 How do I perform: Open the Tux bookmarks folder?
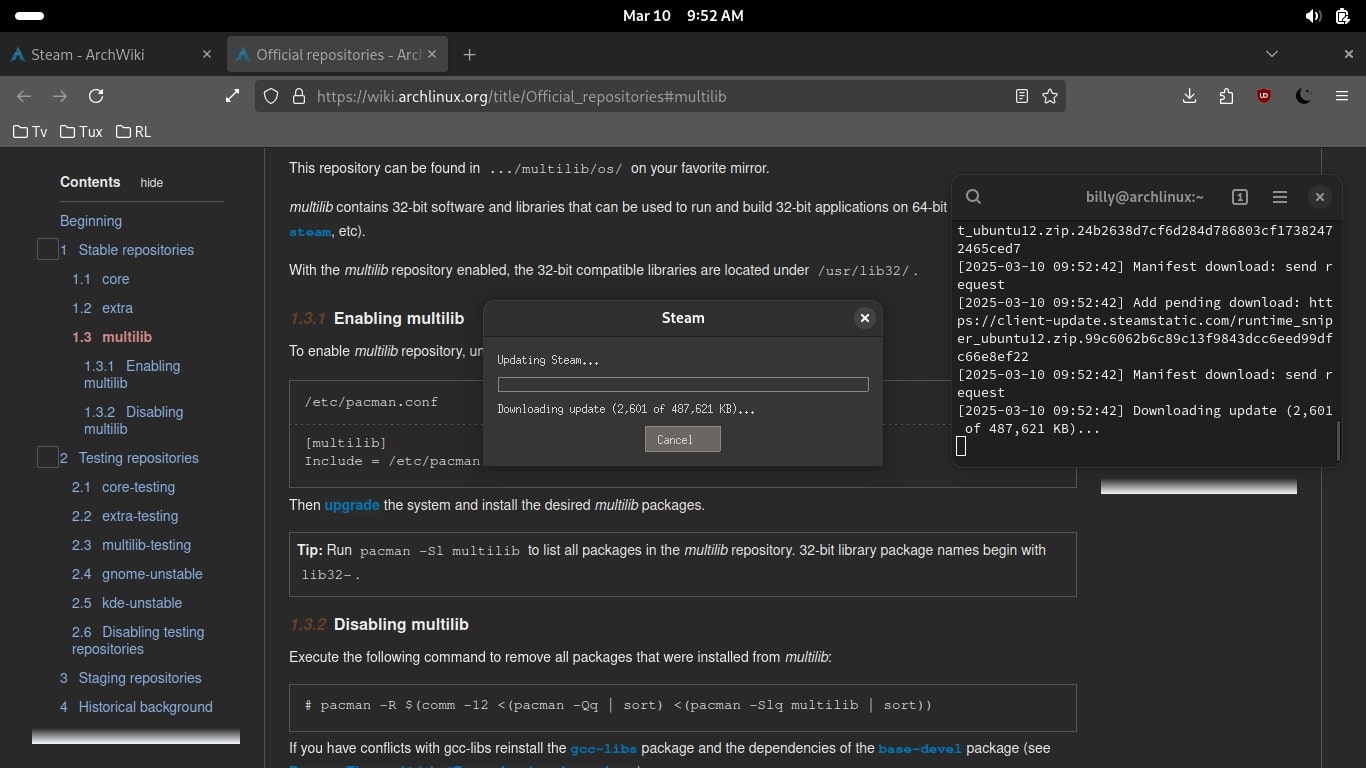coord(81,131)
